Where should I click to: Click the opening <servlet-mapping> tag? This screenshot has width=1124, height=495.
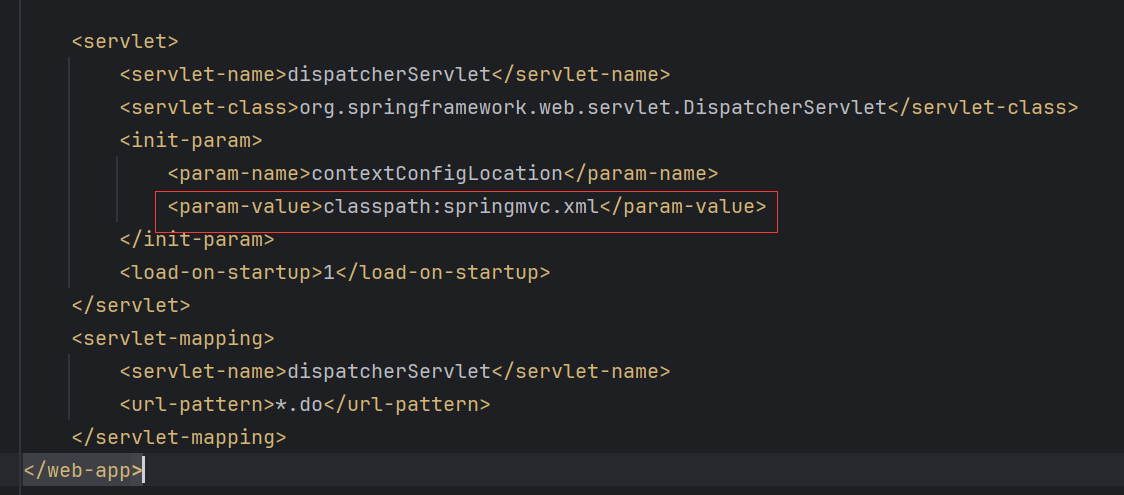[173, 339]
